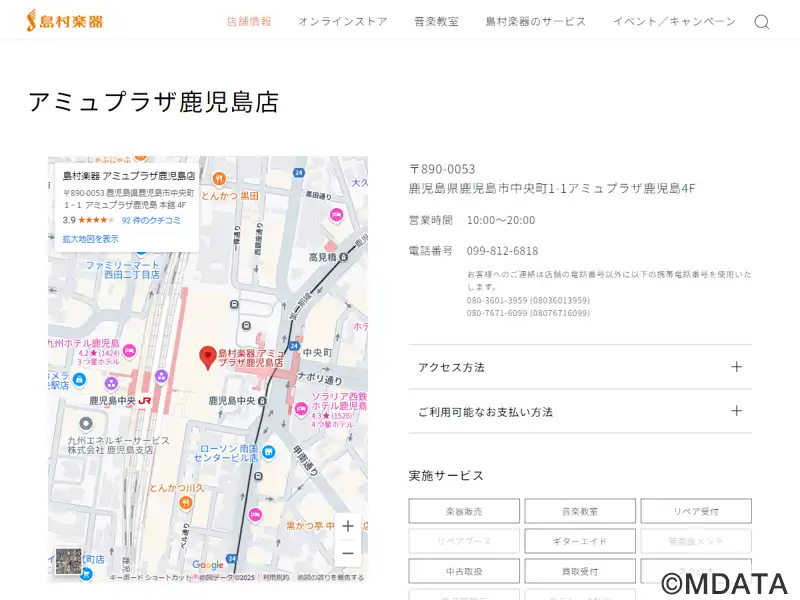Click the ファミリーマート 西田二丁目店 map label
Image resolution: width=800 pixels, height=600 pixels.
[123, 270]
